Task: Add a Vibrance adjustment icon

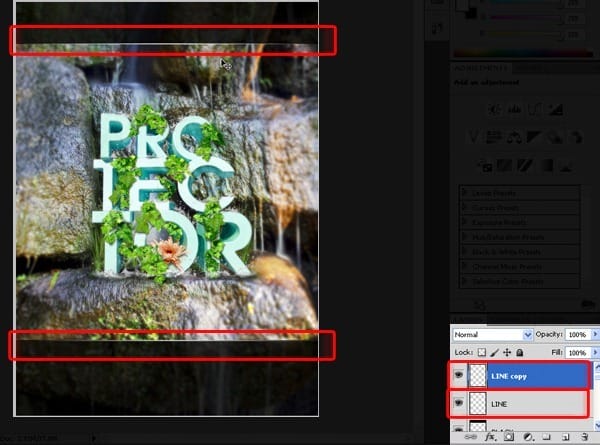Action: click(474, 137)
